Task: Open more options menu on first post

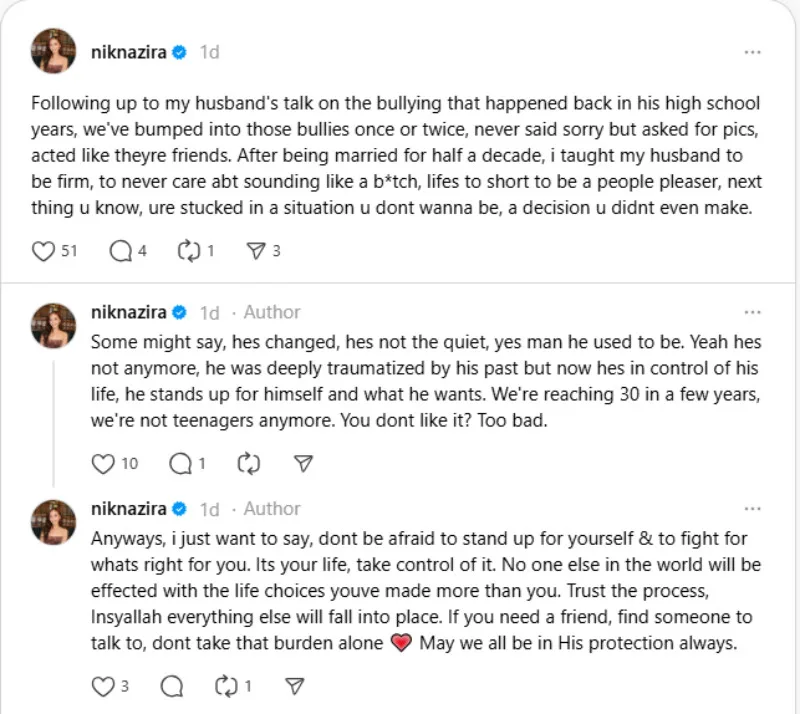Action: (752, 51)
